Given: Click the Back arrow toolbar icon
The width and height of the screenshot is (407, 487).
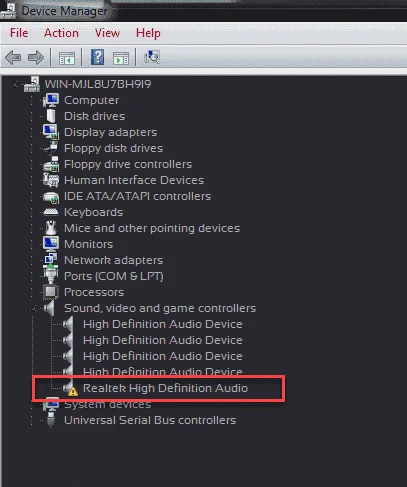Looking at the screenshot, I should coord(13,58).
